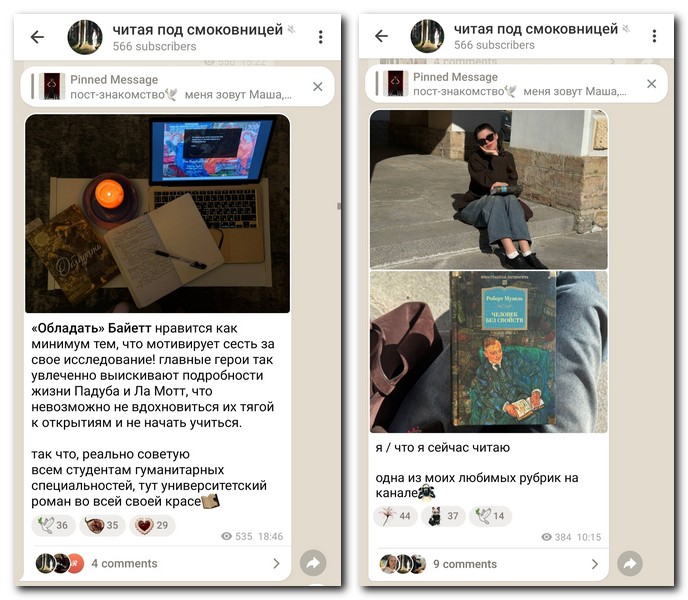The height and width of the screenshot is (600, 688).
Task: Open channel avatar on right screen
Action: 427,36
